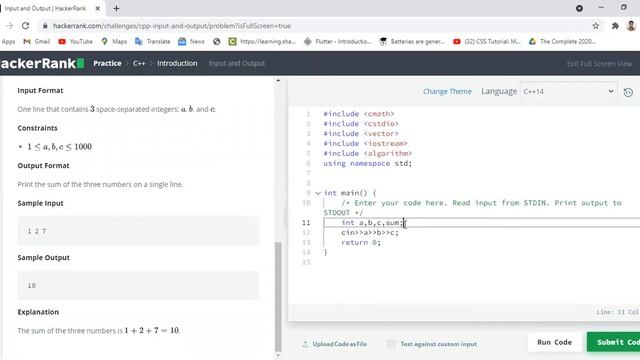Bookmark this page with the star icon

(x=596, y=26)
